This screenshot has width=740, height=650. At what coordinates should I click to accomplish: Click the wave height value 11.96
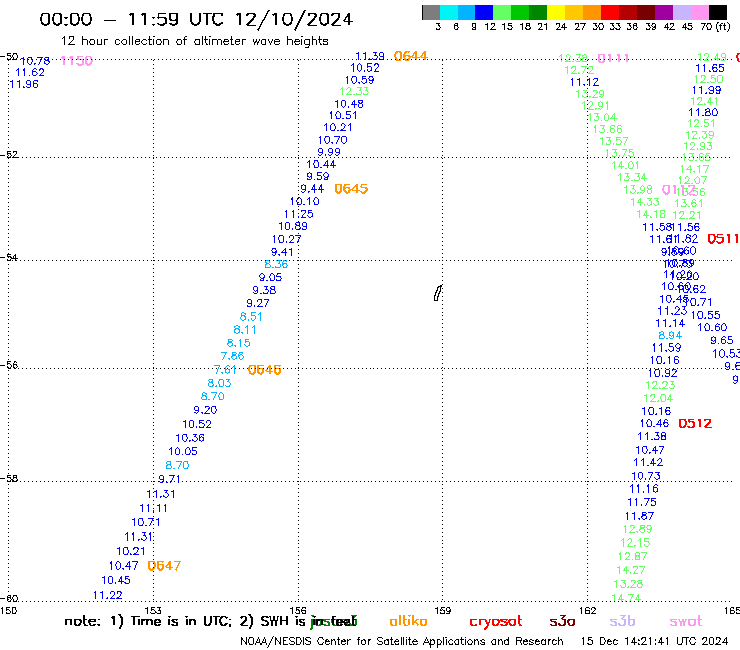(x=24, y=84)
